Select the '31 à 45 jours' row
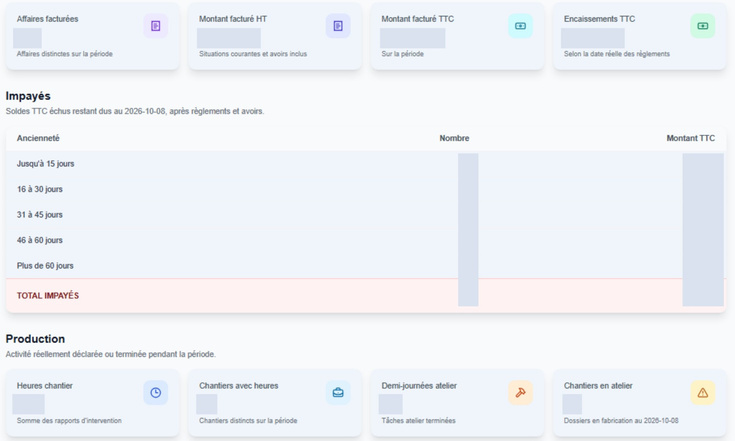 click(366, 215)
